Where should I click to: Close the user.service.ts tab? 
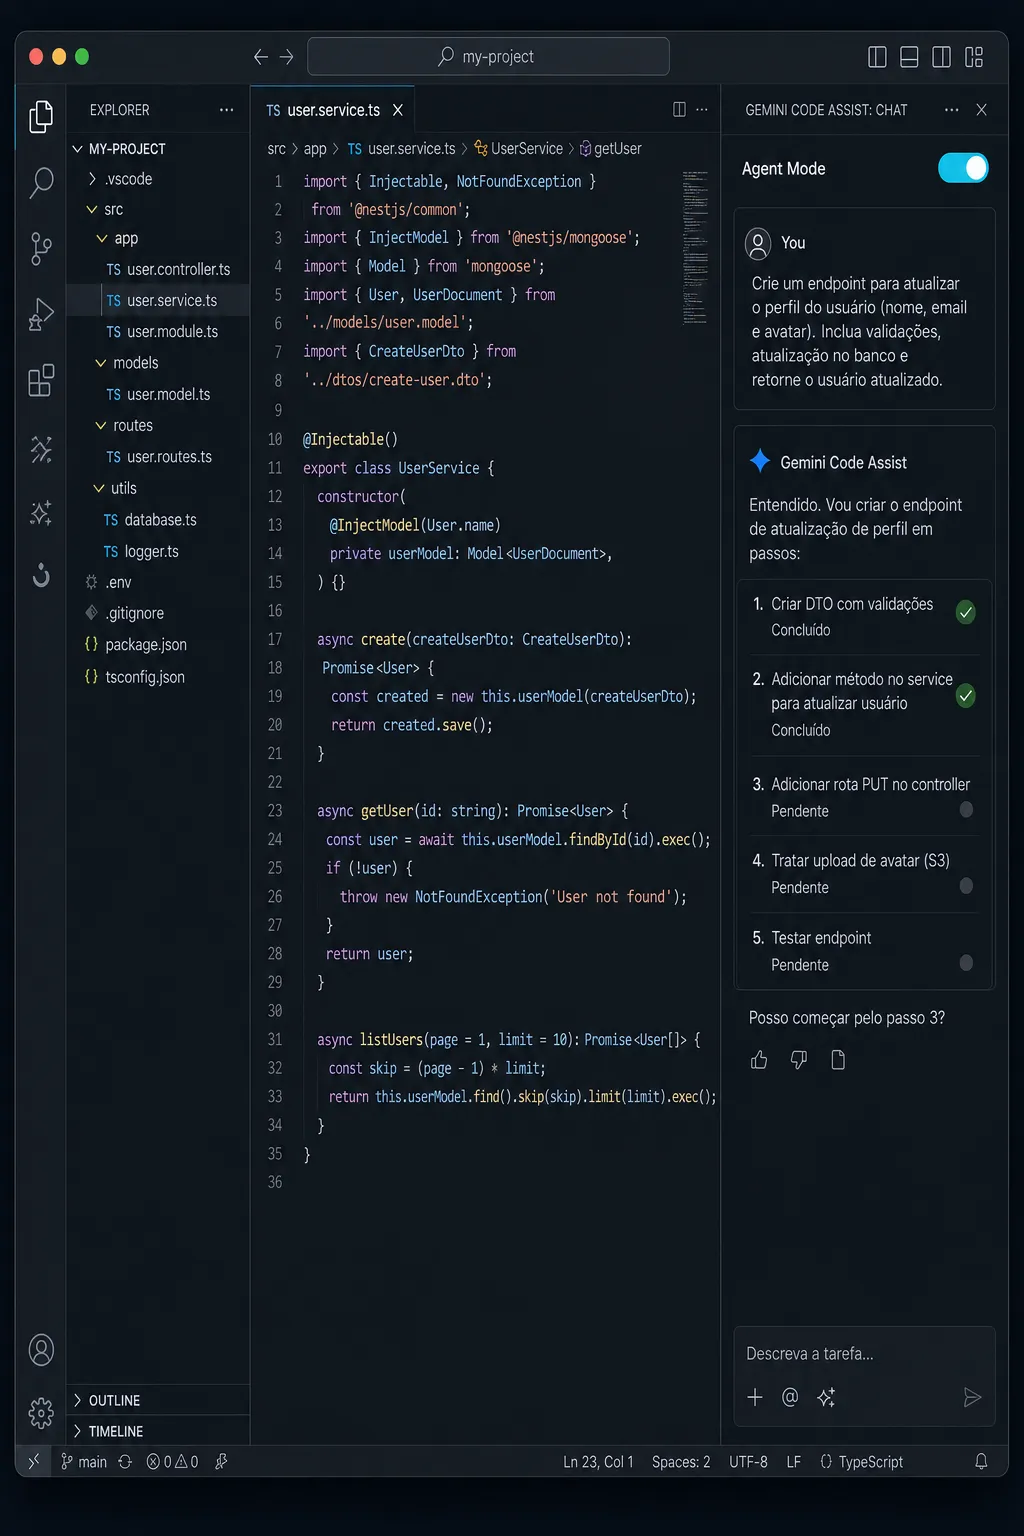click(398, 110)
